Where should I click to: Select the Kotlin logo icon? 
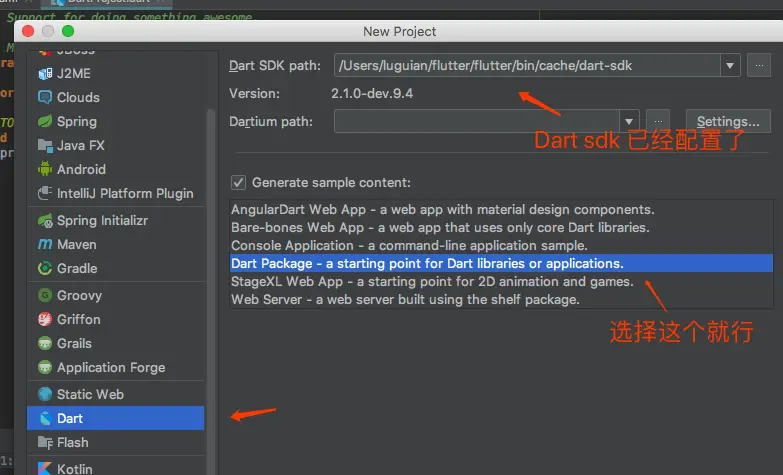point(45,469)
